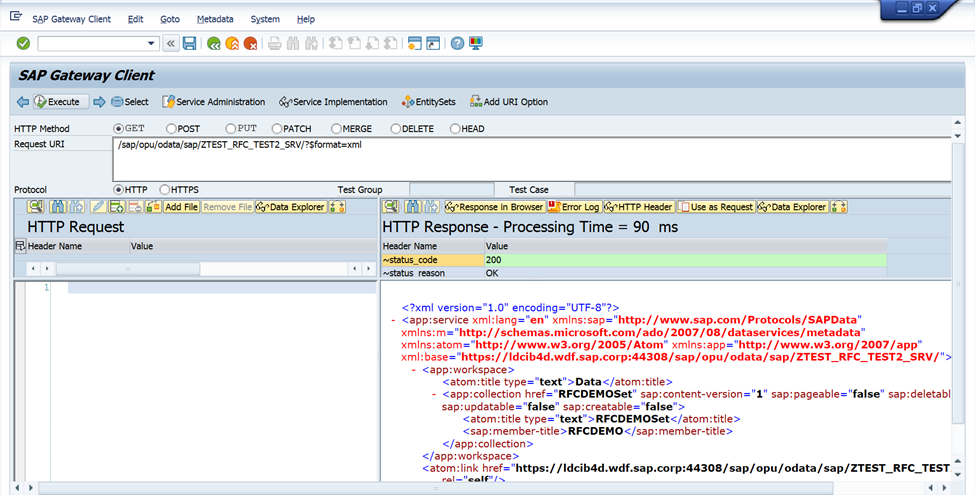Click the Generate Shortcut icon

pos(433,44)
